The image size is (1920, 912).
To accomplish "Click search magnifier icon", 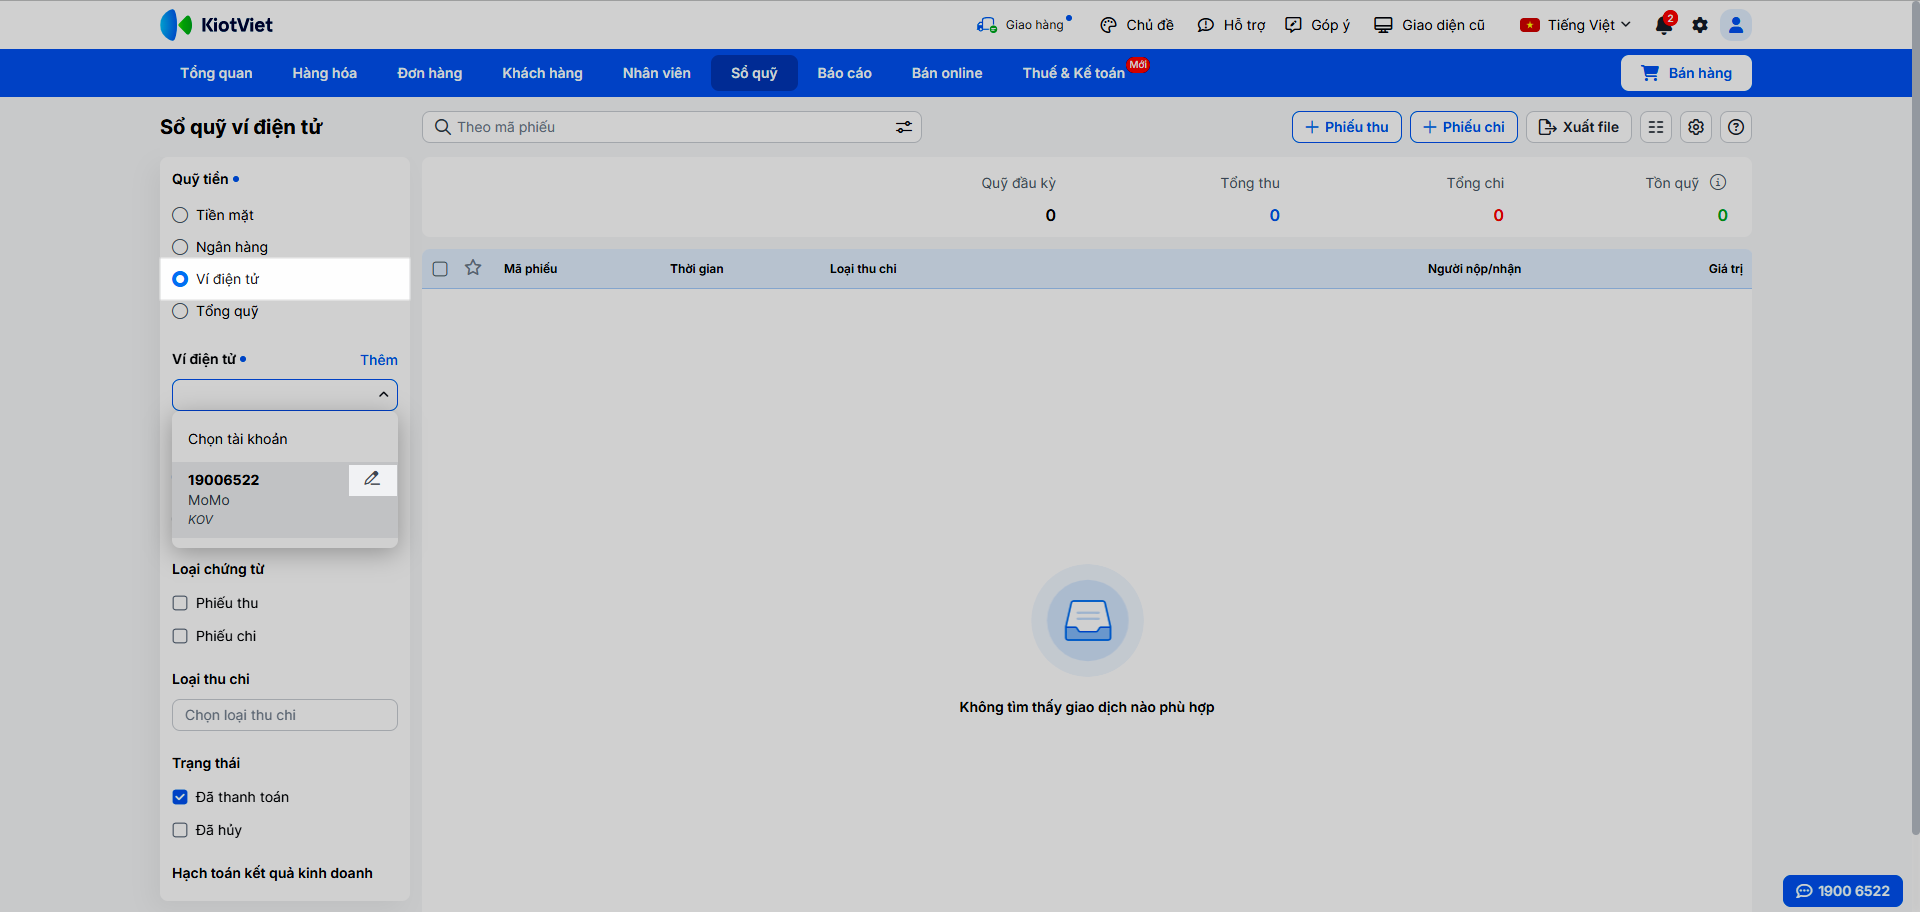I will (x=442, y=127).
